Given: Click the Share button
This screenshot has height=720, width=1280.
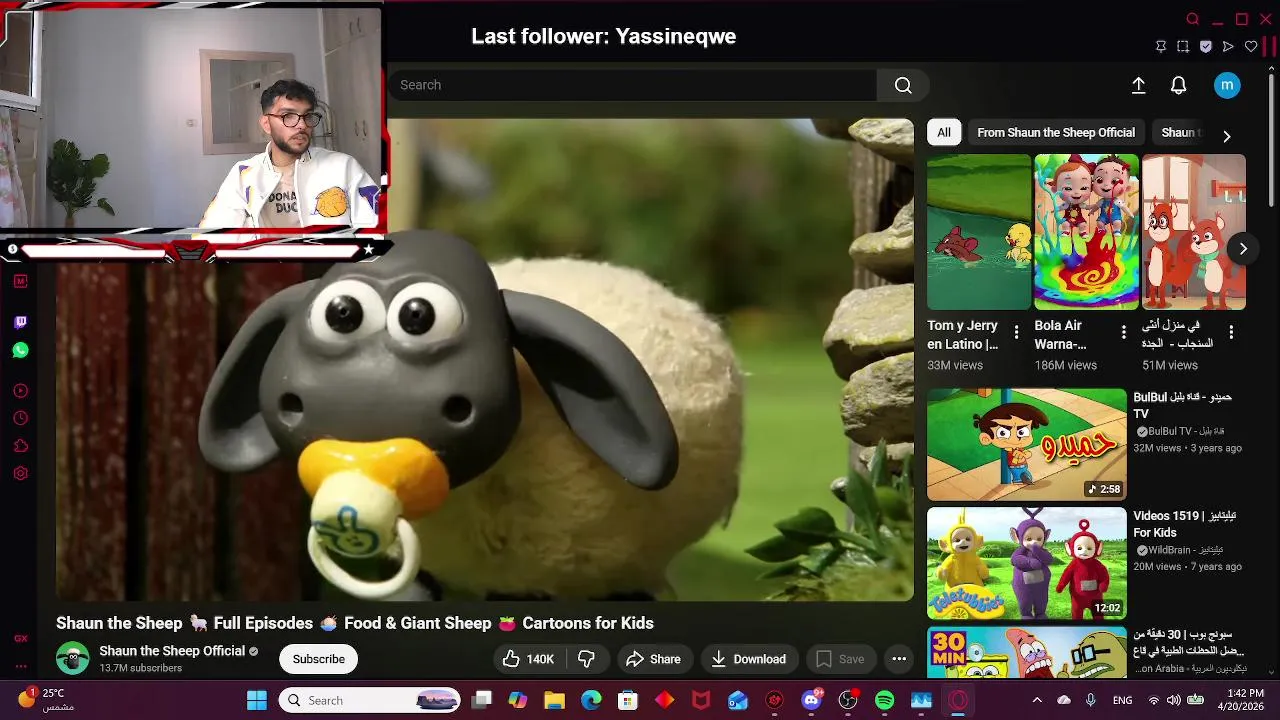Looking at the screenshot, I should 653,659.
